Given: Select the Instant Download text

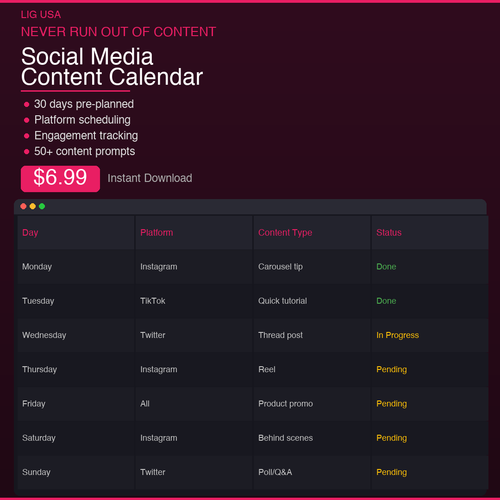Looking at the screenshot, I should (150, 178).
